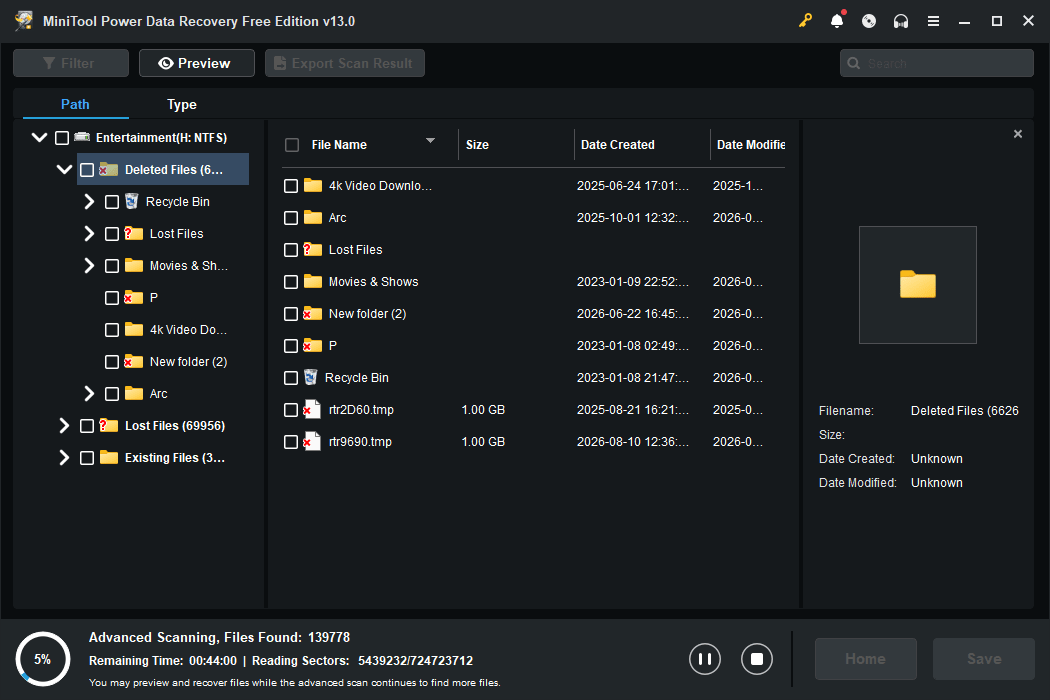Click the 5% scan progress ring
This screenshot has height=700, width=1050.
[x=42, y=659]
